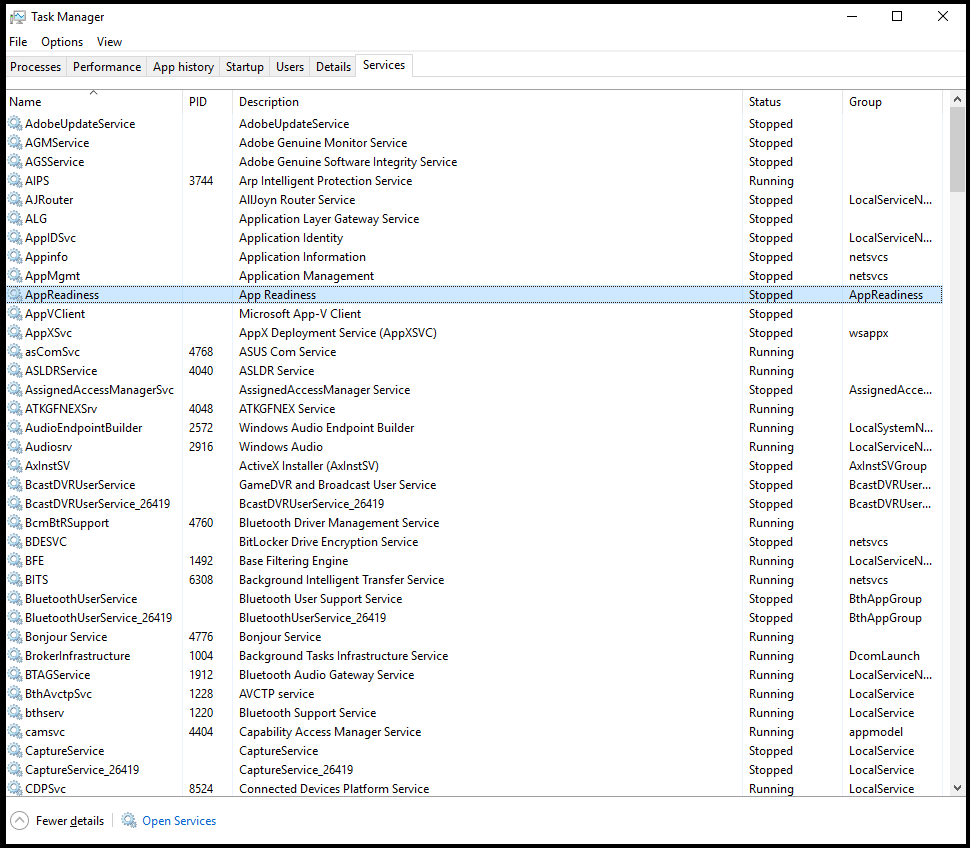Viewport: 970px width, 848px height.
Task: Click the Task Manager icon in the title bar
Action: pyautogui.click(x=18, y=16)
